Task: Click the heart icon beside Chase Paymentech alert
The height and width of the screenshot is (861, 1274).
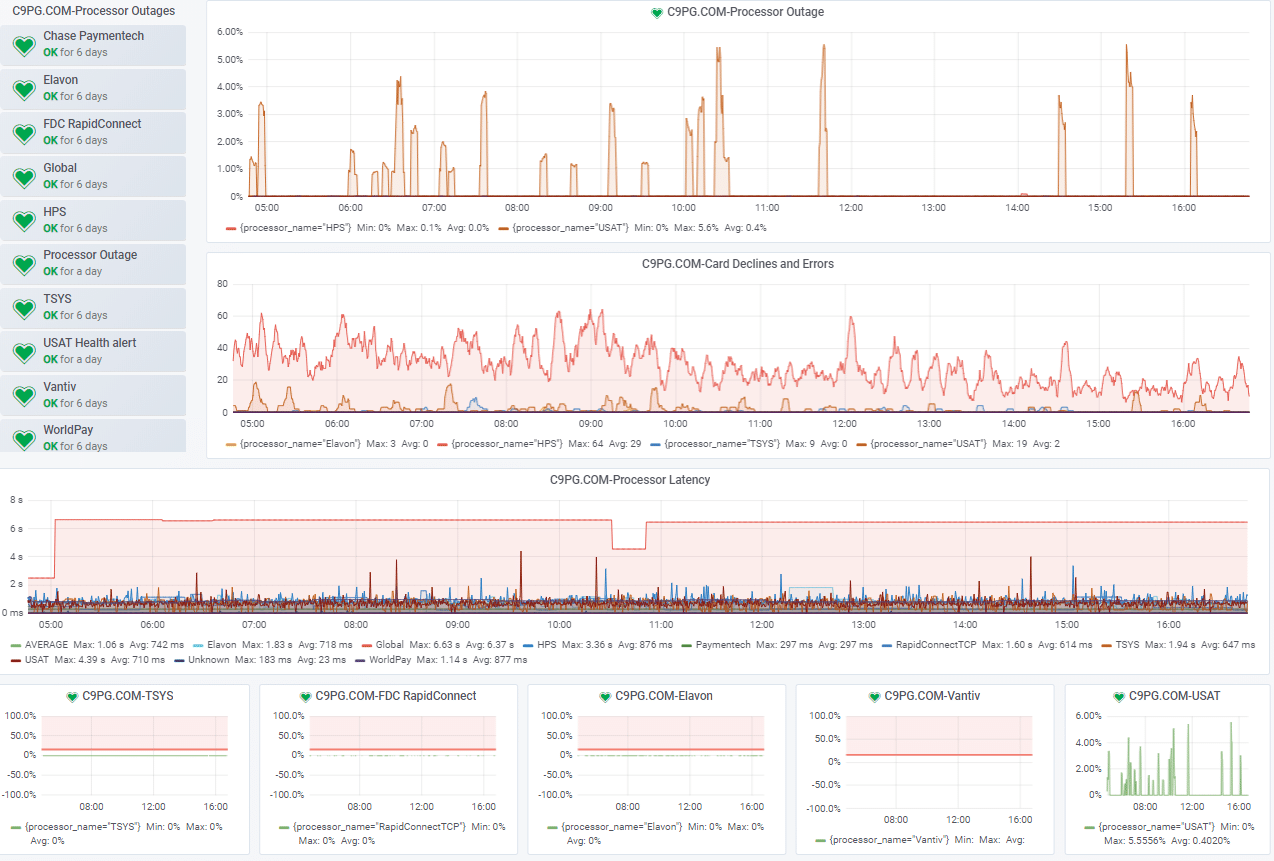Action: click(24, 46)
